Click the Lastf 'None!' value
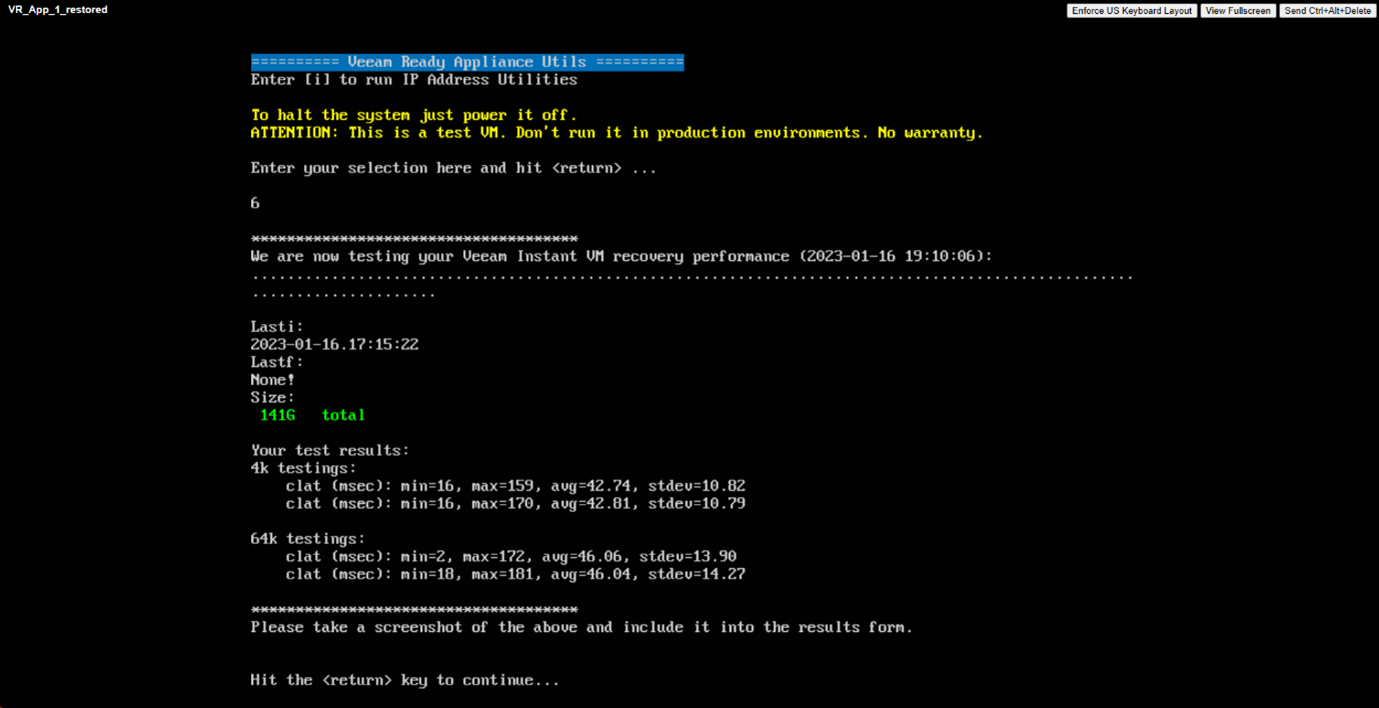The width and height of the screenshot is (1379, 708). point(273,380)
